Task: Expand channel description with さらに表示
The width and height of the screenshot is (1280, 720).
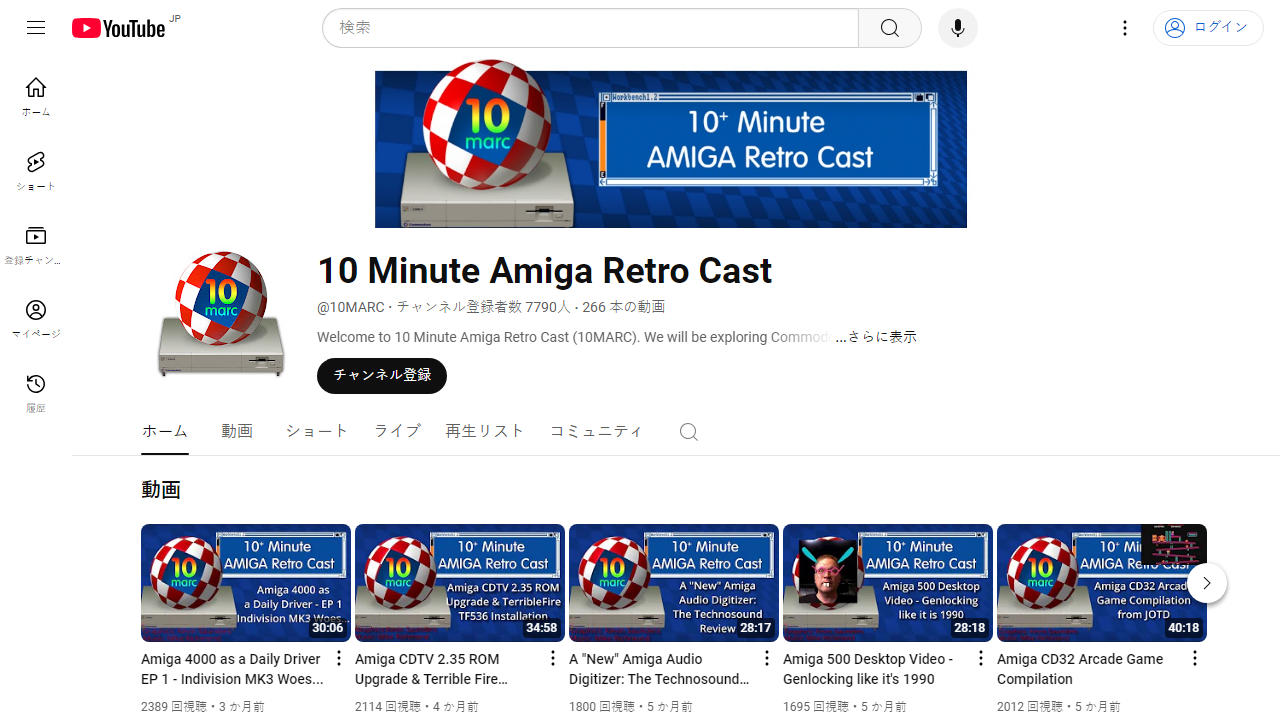Action: (x=876, y=337)
